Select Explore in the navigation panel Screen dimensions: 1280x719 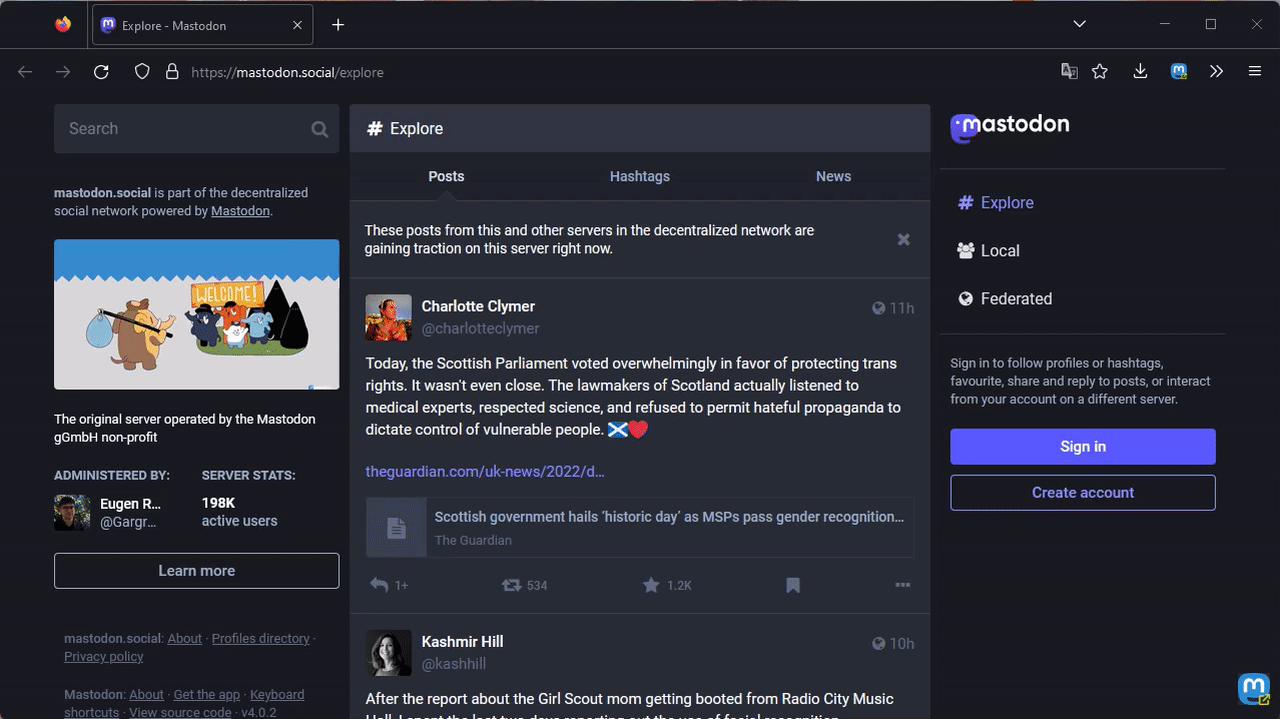[995, 203]
